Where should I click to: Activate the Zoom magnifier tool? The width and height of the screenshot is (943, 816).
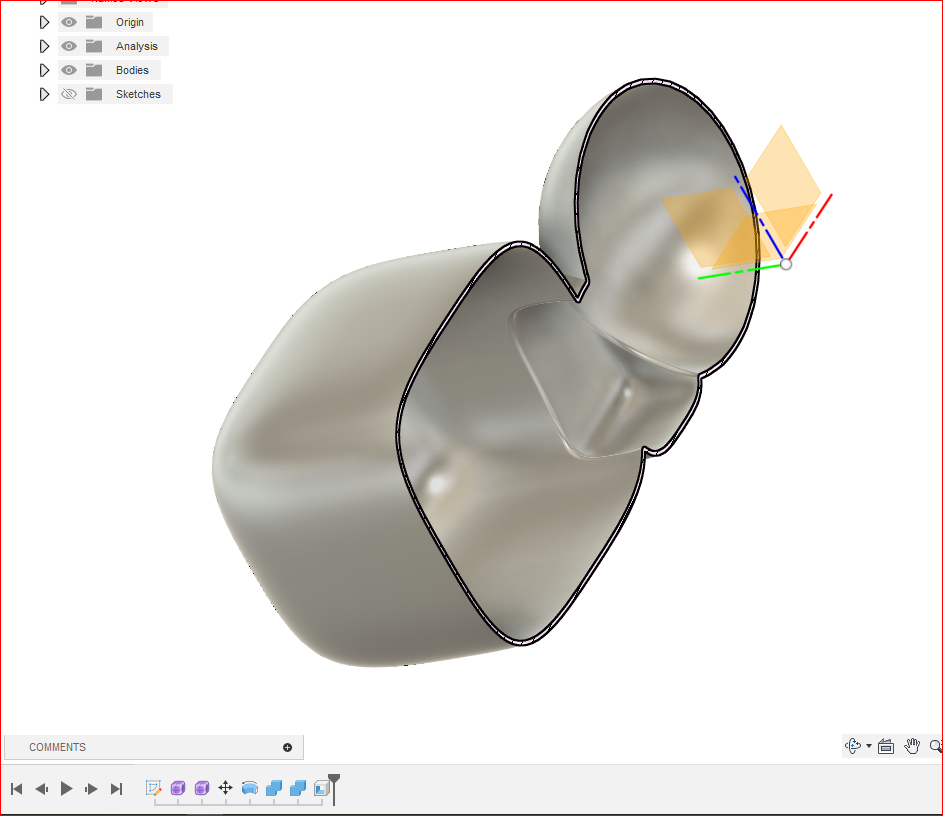pos(936,746)
